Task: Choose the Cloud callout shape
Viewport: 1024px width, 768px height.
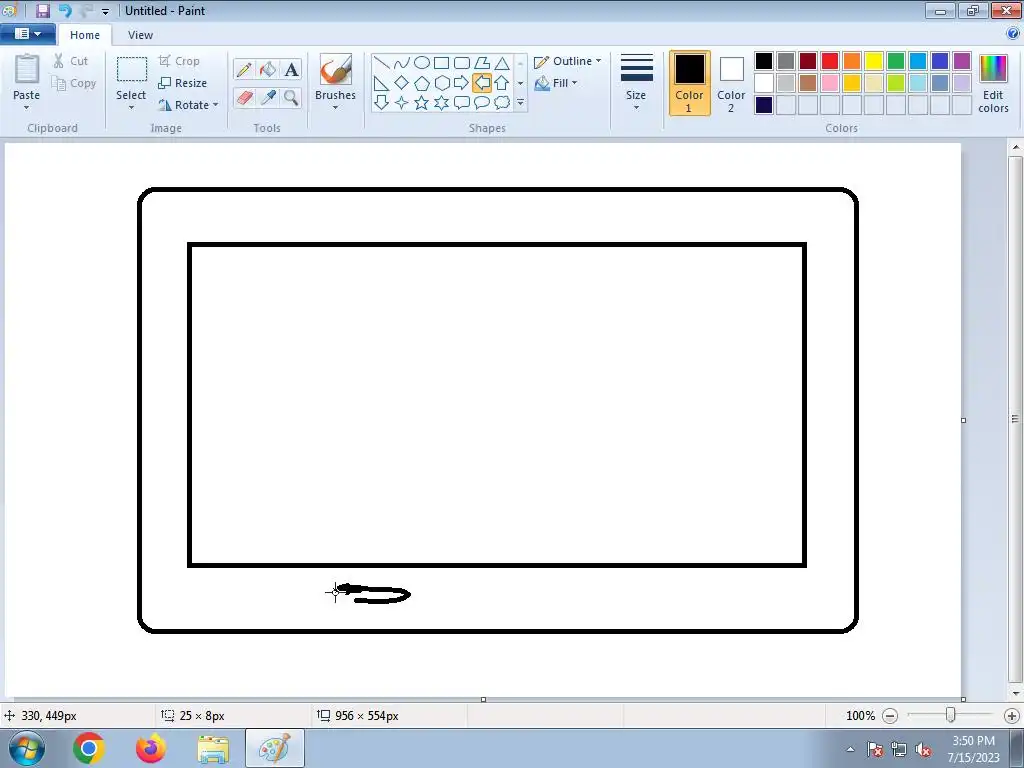Action: (502, 103)
